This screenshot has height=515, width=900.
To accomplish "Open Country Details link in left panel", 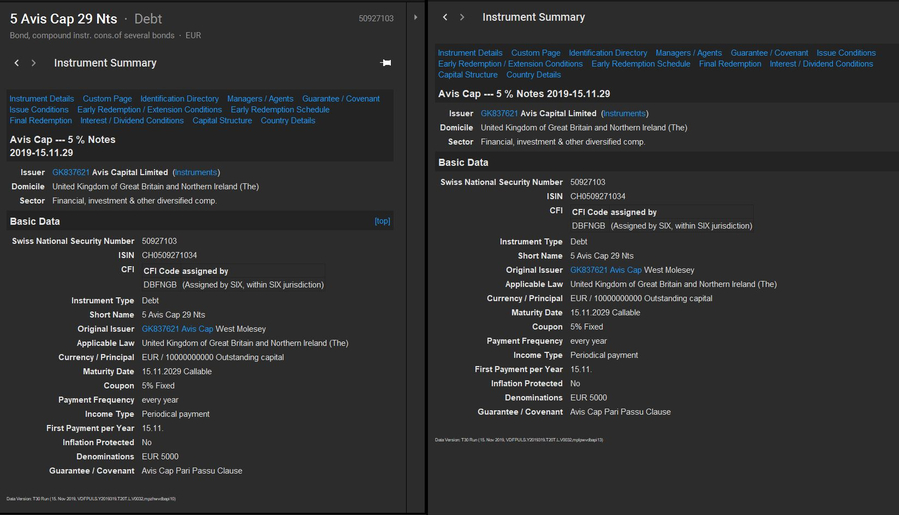I will [x=288, y=121].
